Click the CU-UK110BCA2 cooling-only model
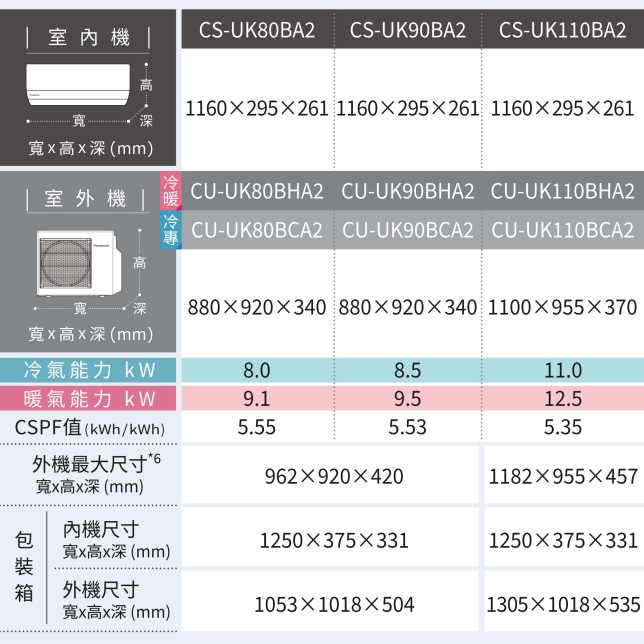The width and height of the screenshot is (644, 644). [x=562, y=229]
